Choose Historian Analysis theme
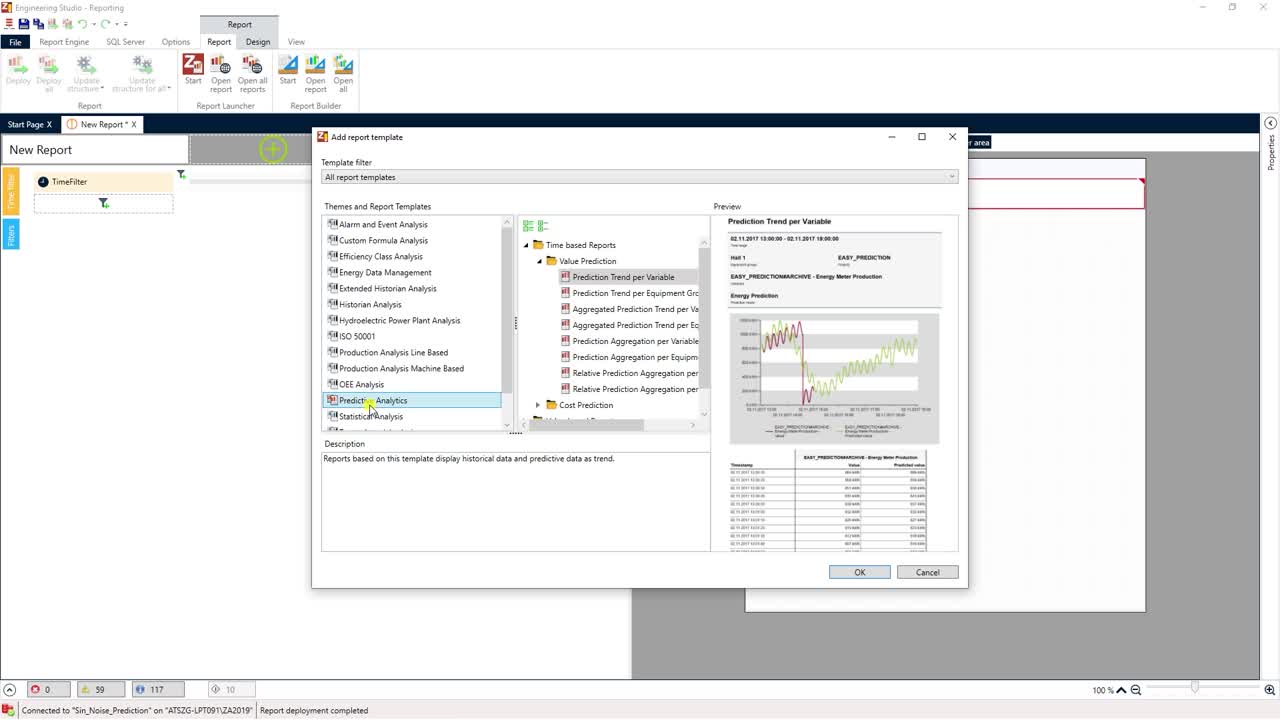 [x=370, y=304]
